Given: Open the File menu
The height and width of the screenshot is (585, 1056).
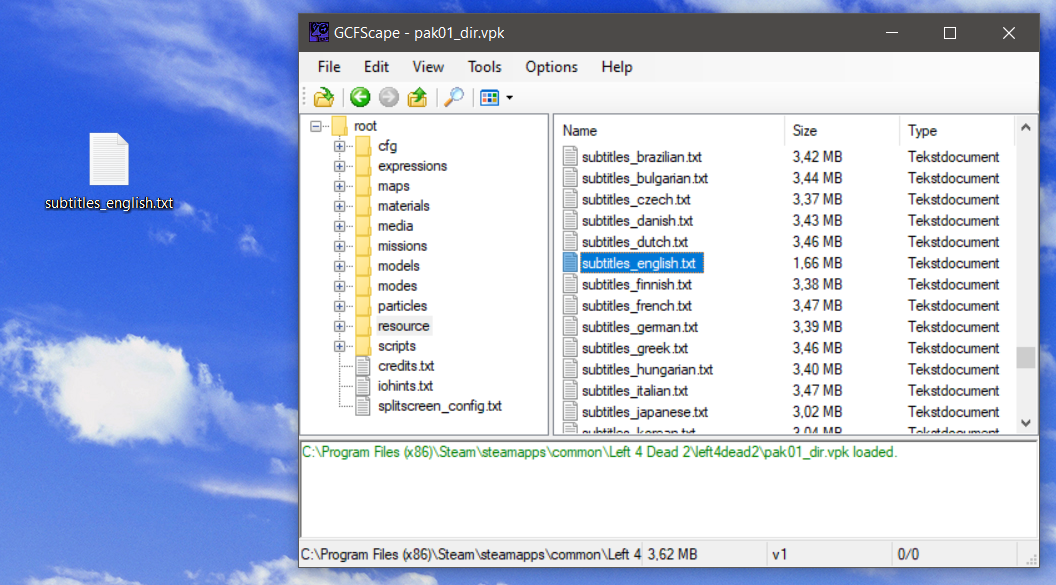Looking at the screenshot, I should tap(329, 67).
